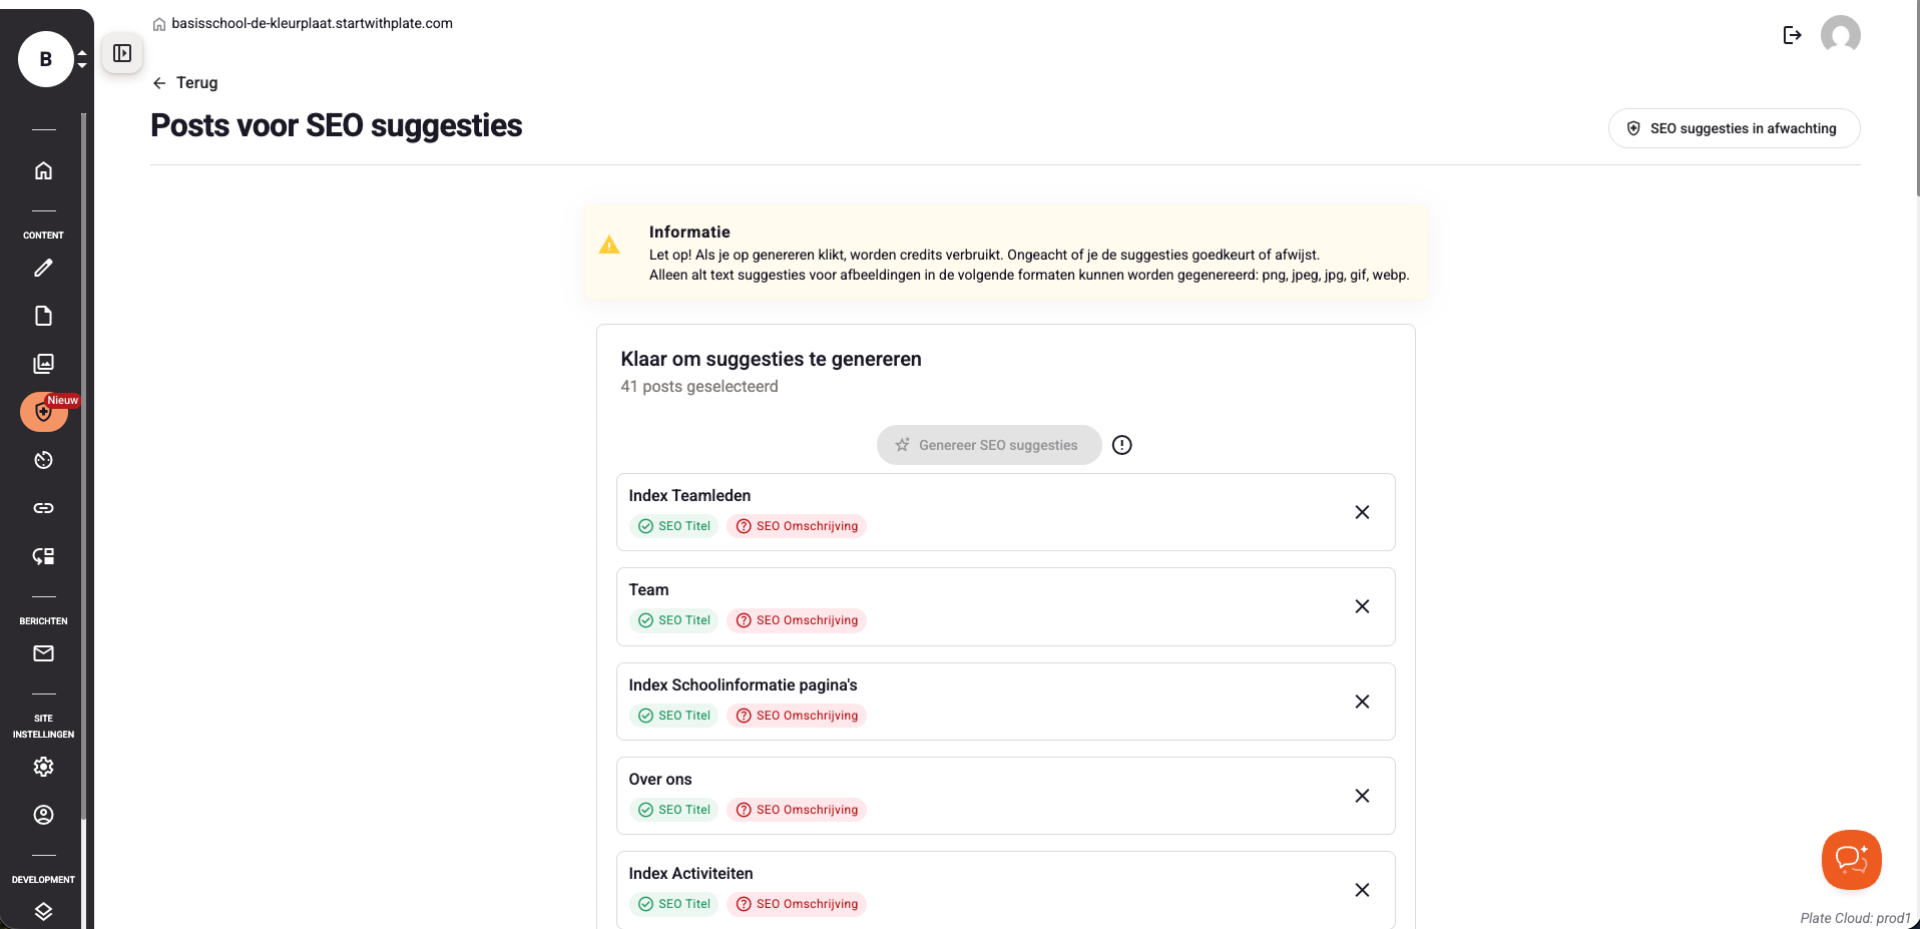Screen dimensions: 1920x929
Task: Click the info exclamation icon beside Genereer
Action: tap(1122, 445)
